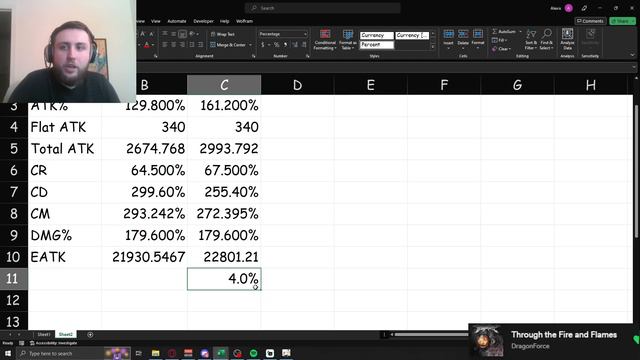Open Windows Start menu
This screenshot has width=640, height=360.
coord(8,353)
